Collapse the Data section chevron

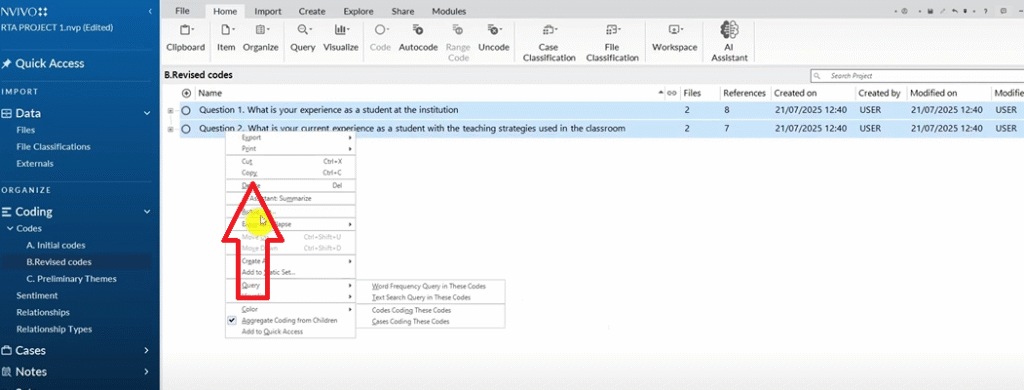point(147,114)
